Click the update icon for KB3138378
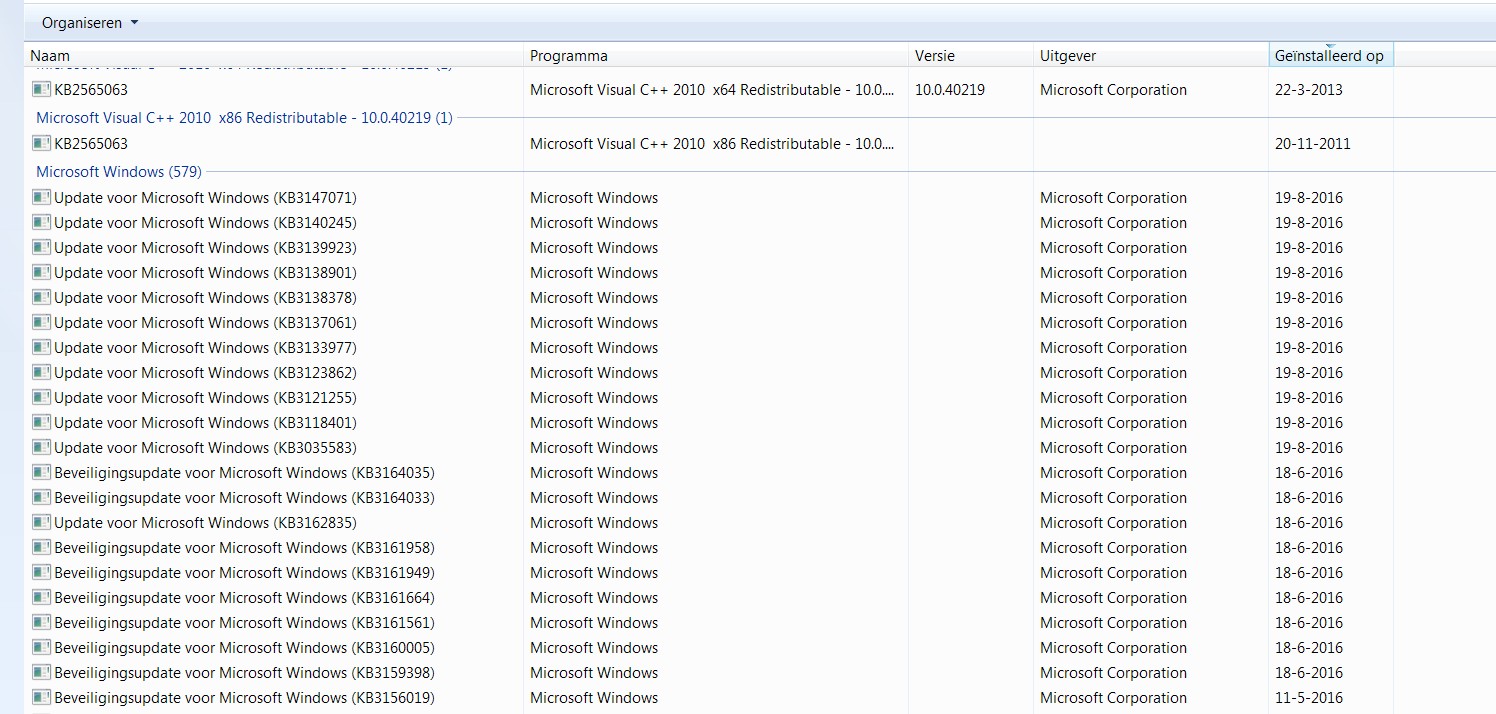 click(42, 297)
